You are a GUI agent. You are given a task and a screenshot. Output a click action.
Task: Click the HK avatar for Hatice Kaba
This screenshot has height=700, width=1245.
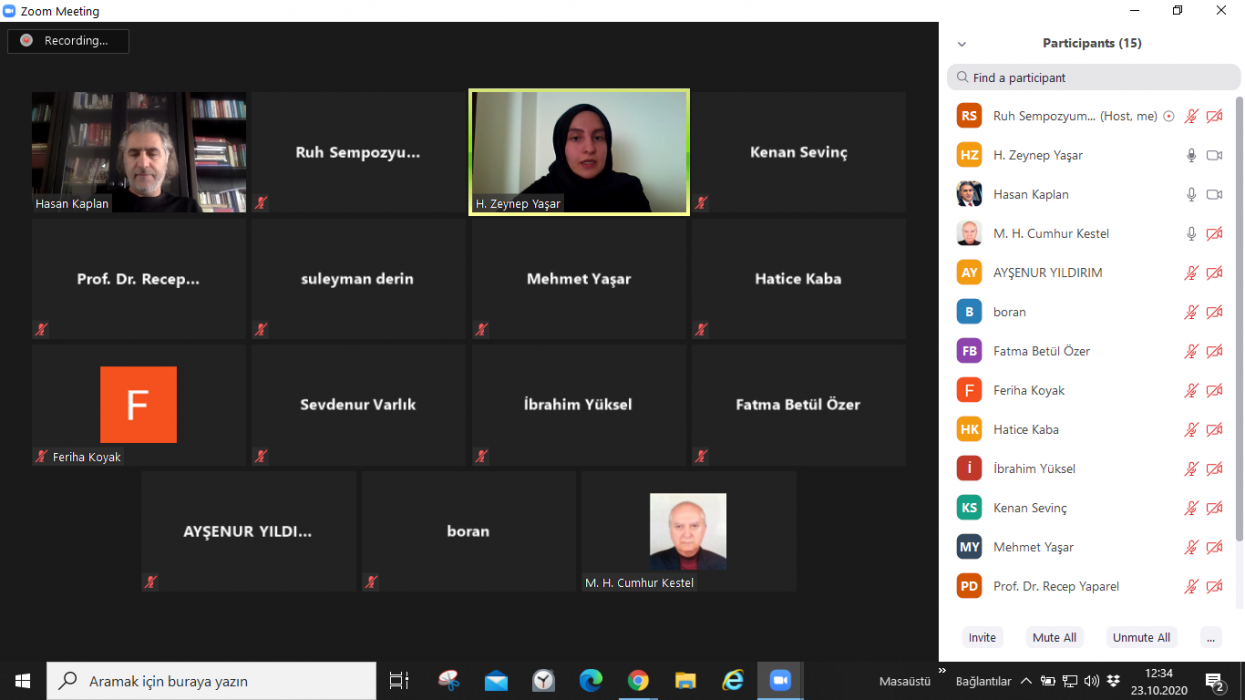coord(969,429)
